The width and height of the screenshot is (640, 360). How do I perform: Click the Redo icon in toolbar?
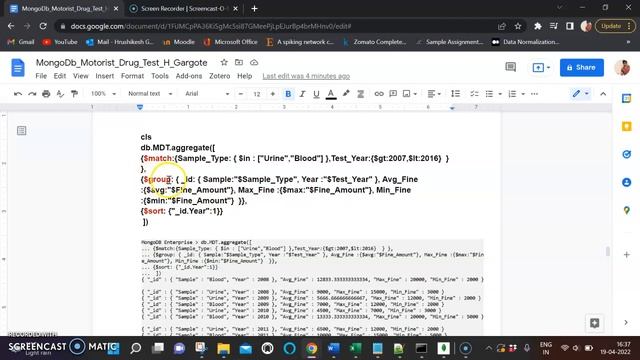coord(32,94)
